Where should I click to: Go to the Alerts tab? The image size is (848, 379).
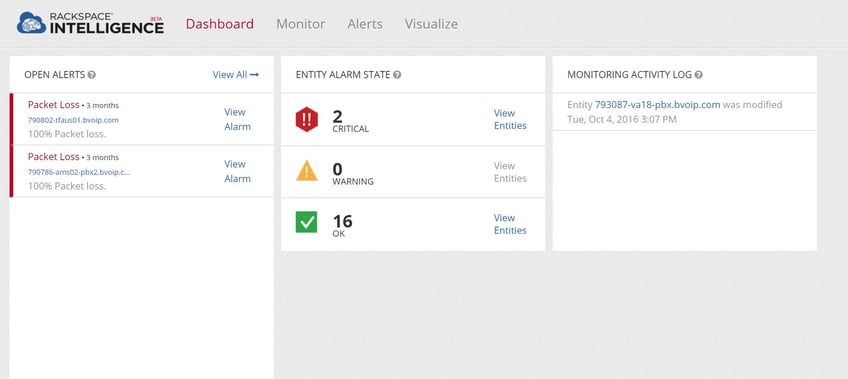tap(365, 24)
